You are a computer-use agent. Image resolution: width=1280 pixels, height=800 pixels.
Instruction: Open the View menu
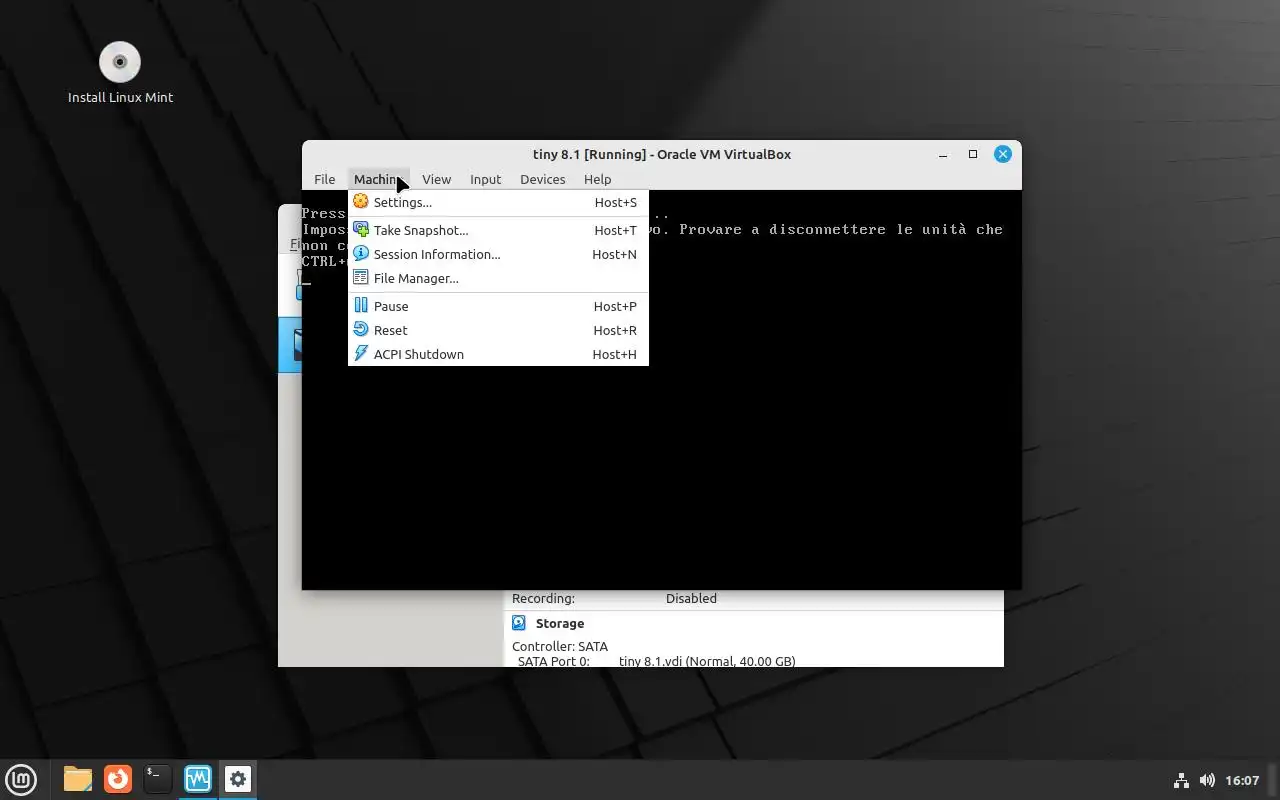(436, 179)
